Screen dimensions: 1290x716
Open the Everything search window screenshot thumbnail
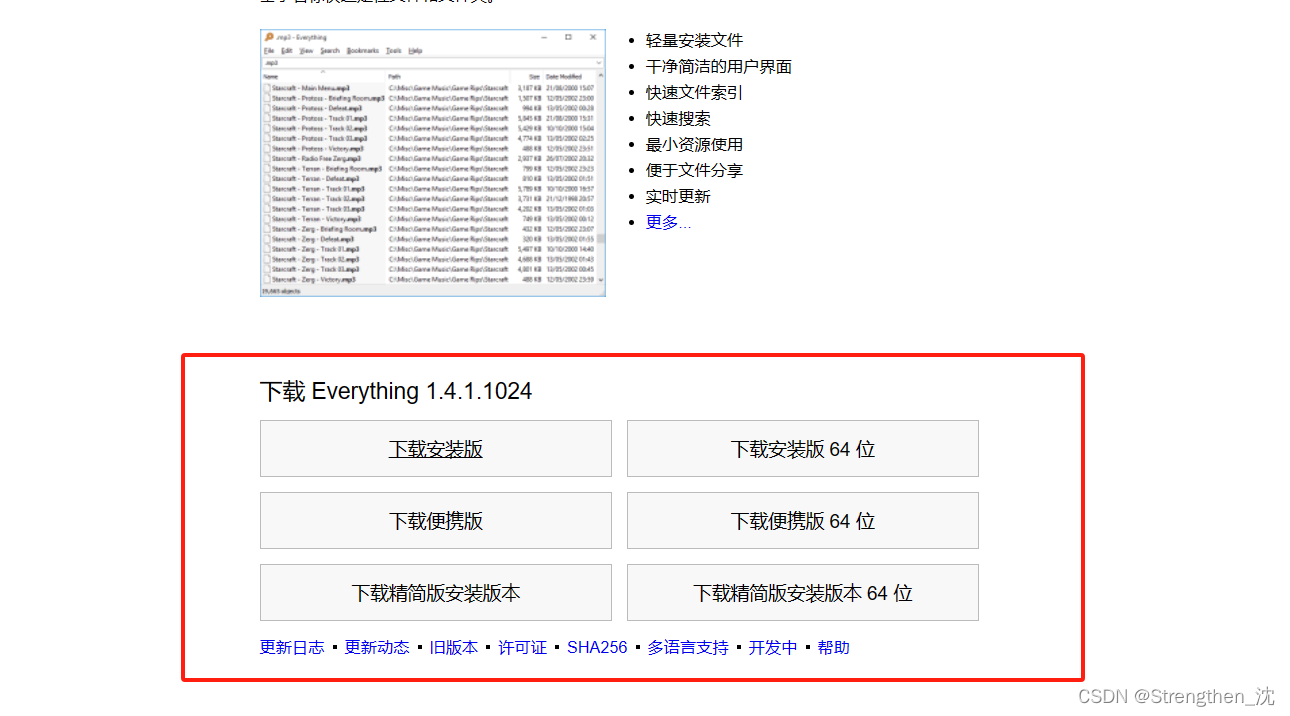click(433, 163)
